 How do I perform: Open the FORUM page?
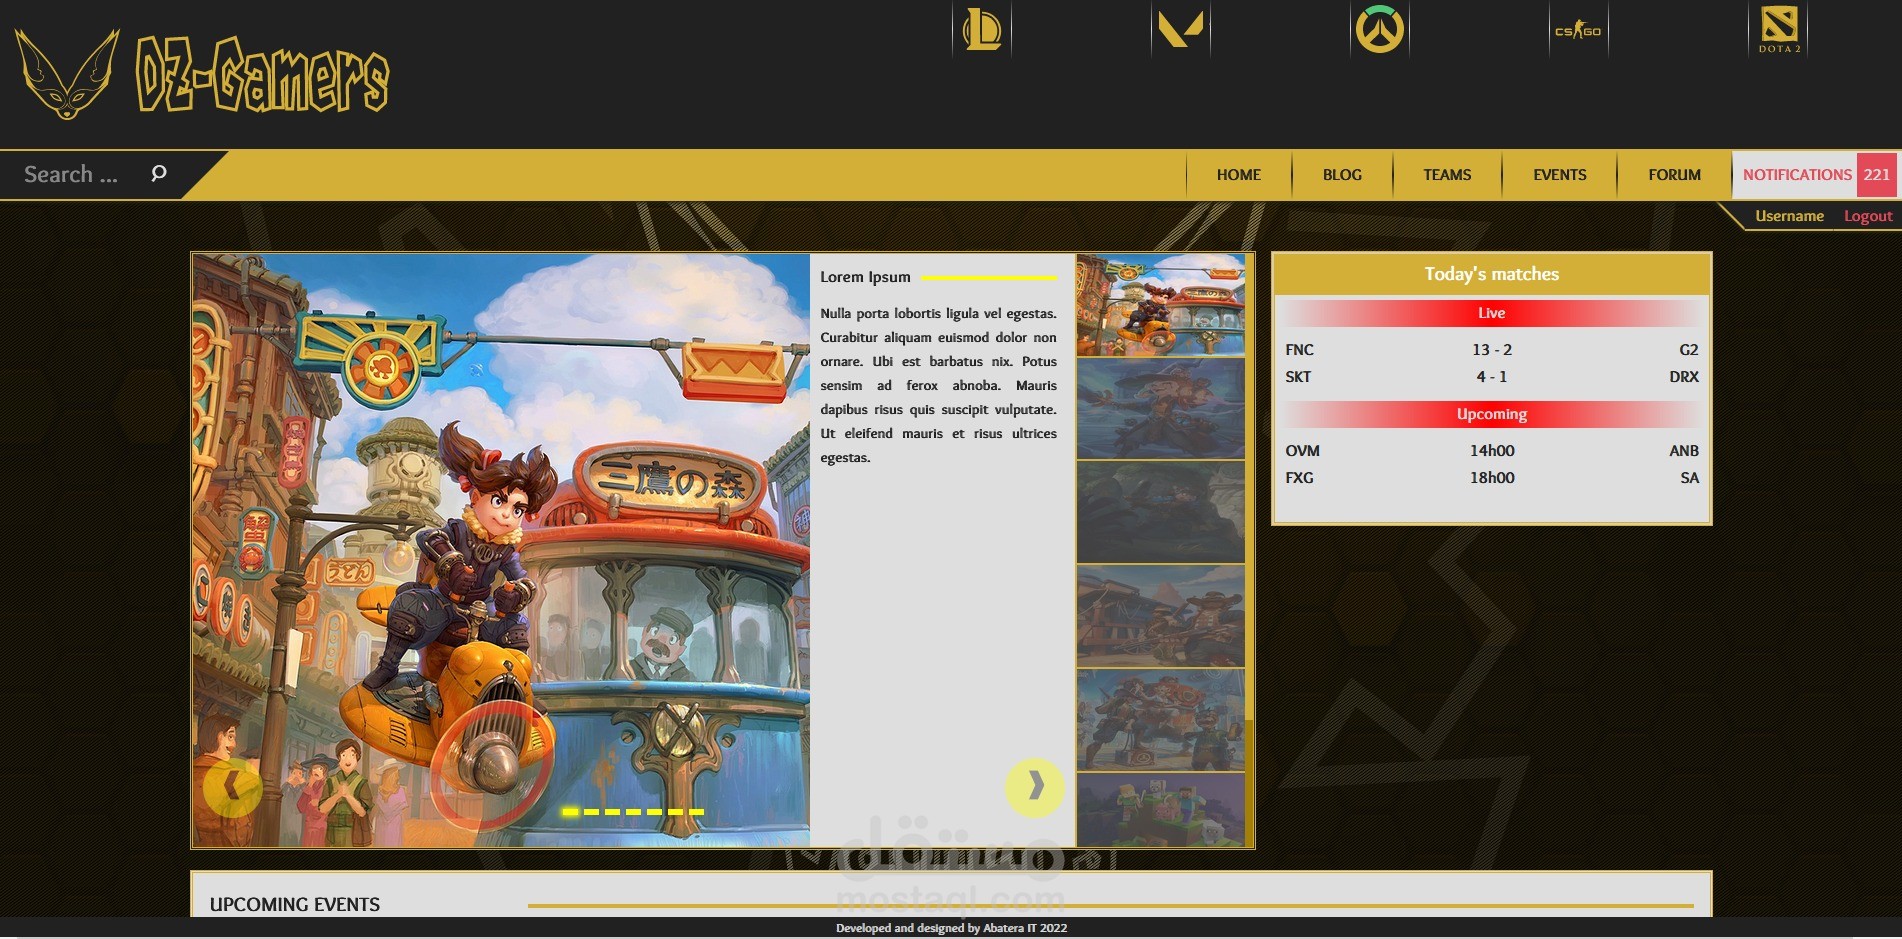tap(1674, 175)
